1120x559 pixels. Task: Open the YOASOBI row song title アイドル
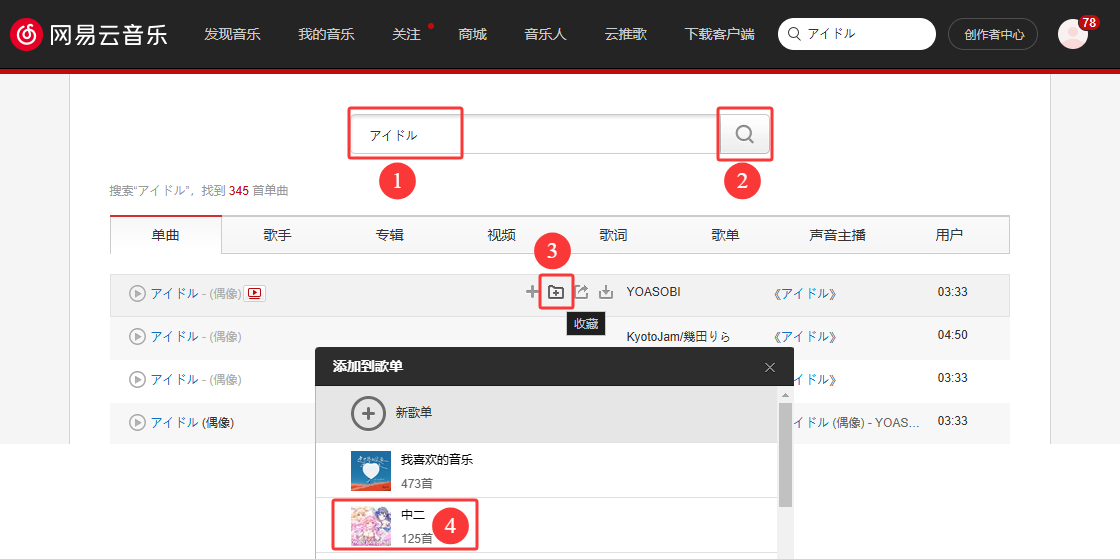[174, 293]
